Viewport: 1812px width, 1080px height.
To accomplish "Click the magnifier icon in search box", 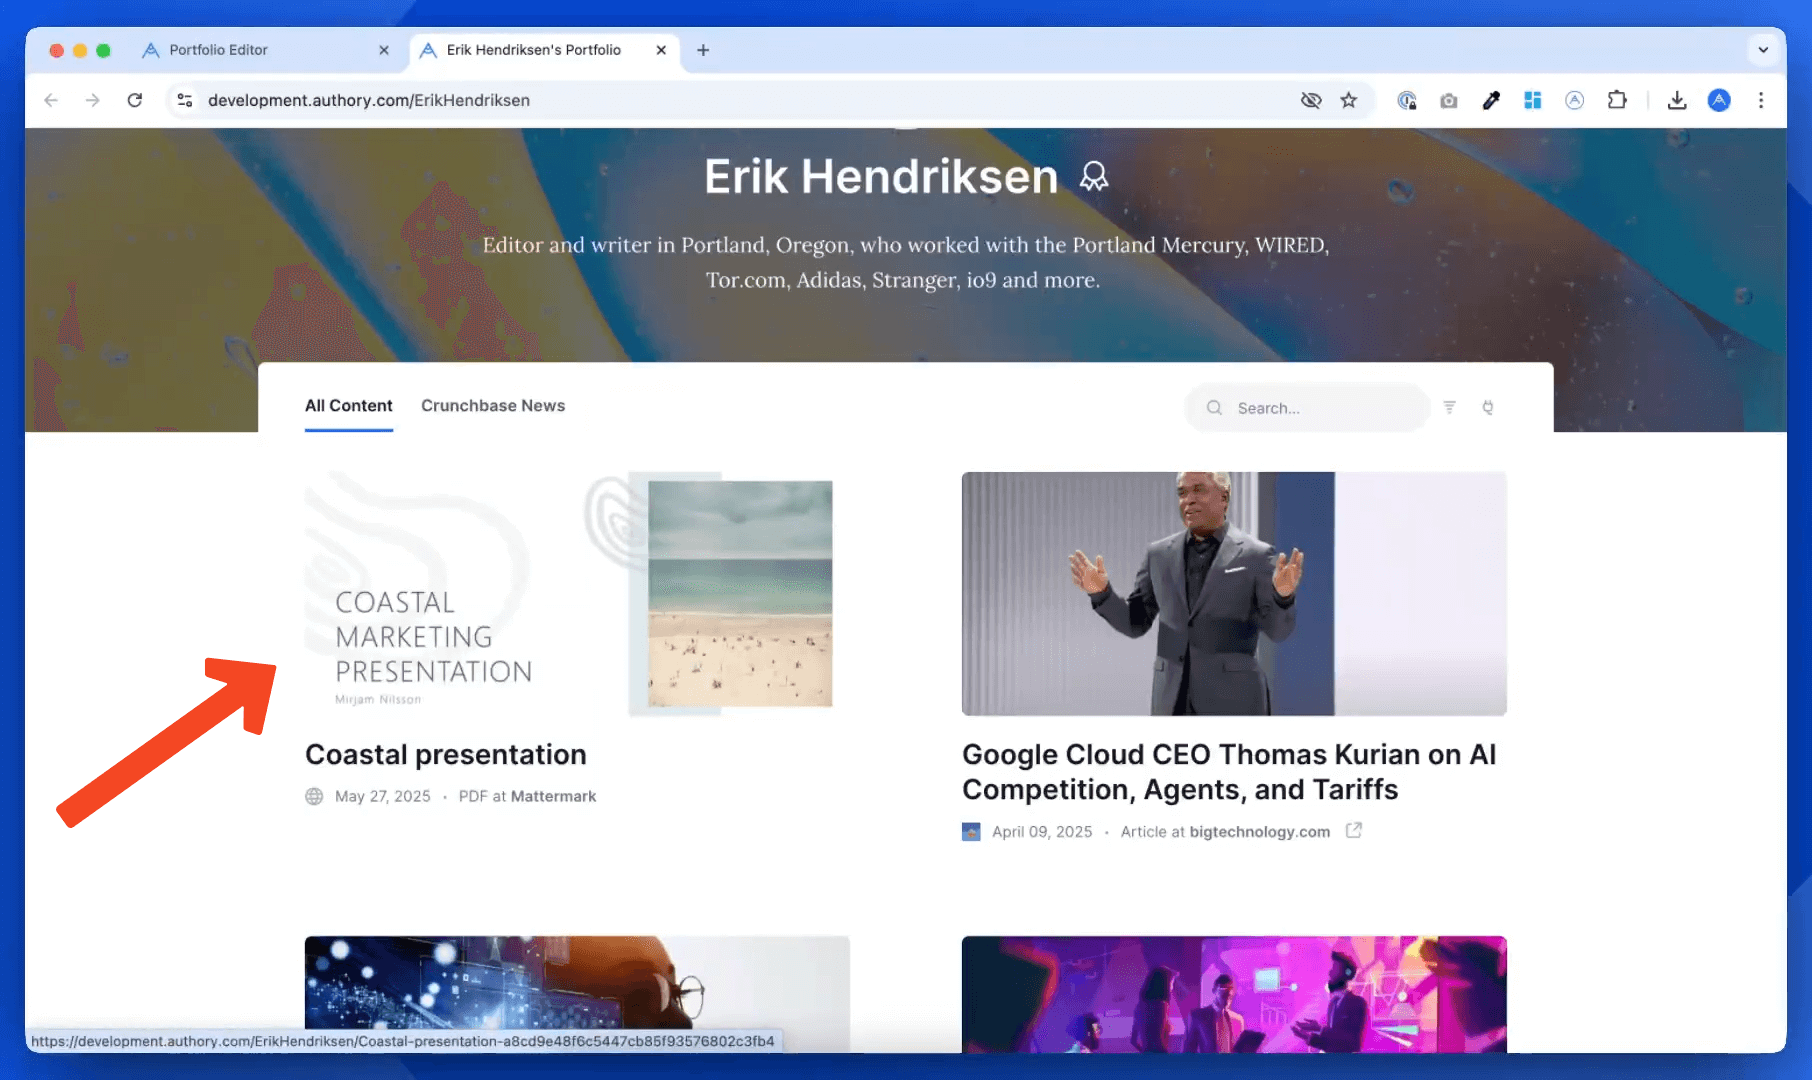I will click(x=1214, y=408).
